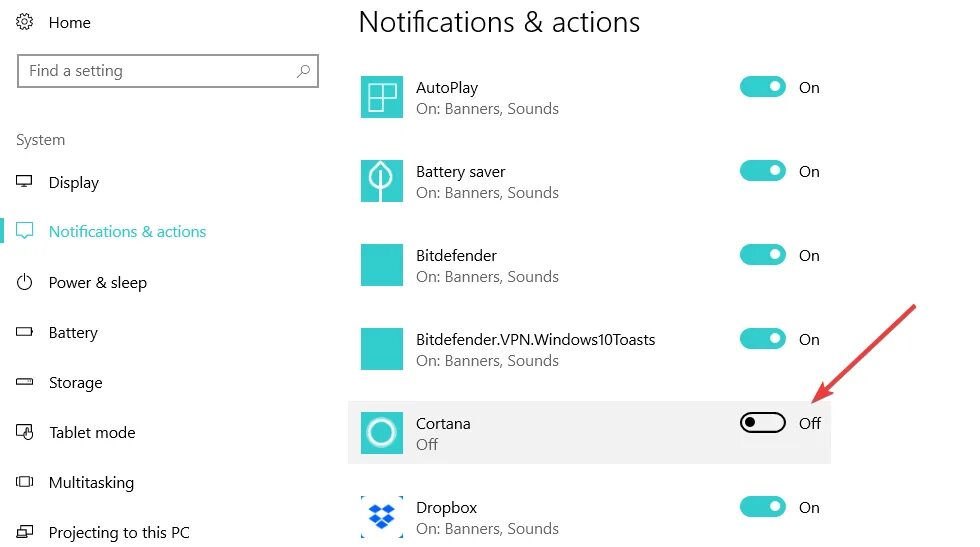Click the Cortana circle icon

coord(382,433)
